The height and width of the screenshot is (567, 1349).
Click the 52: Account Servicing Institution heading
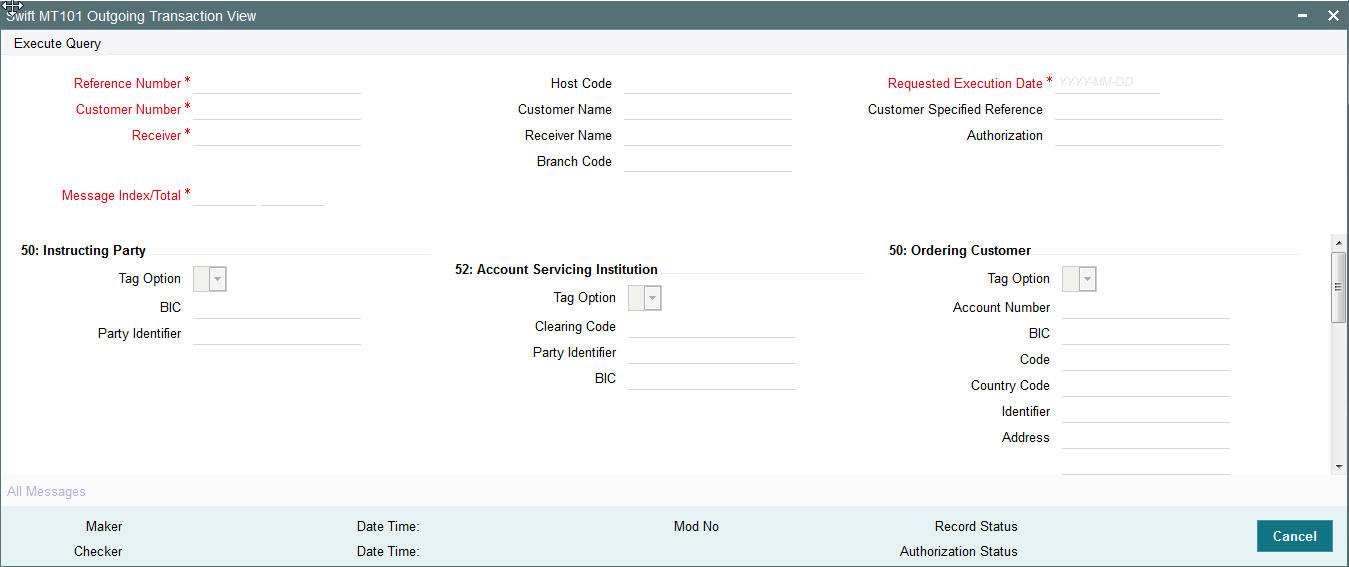point(556,269)
